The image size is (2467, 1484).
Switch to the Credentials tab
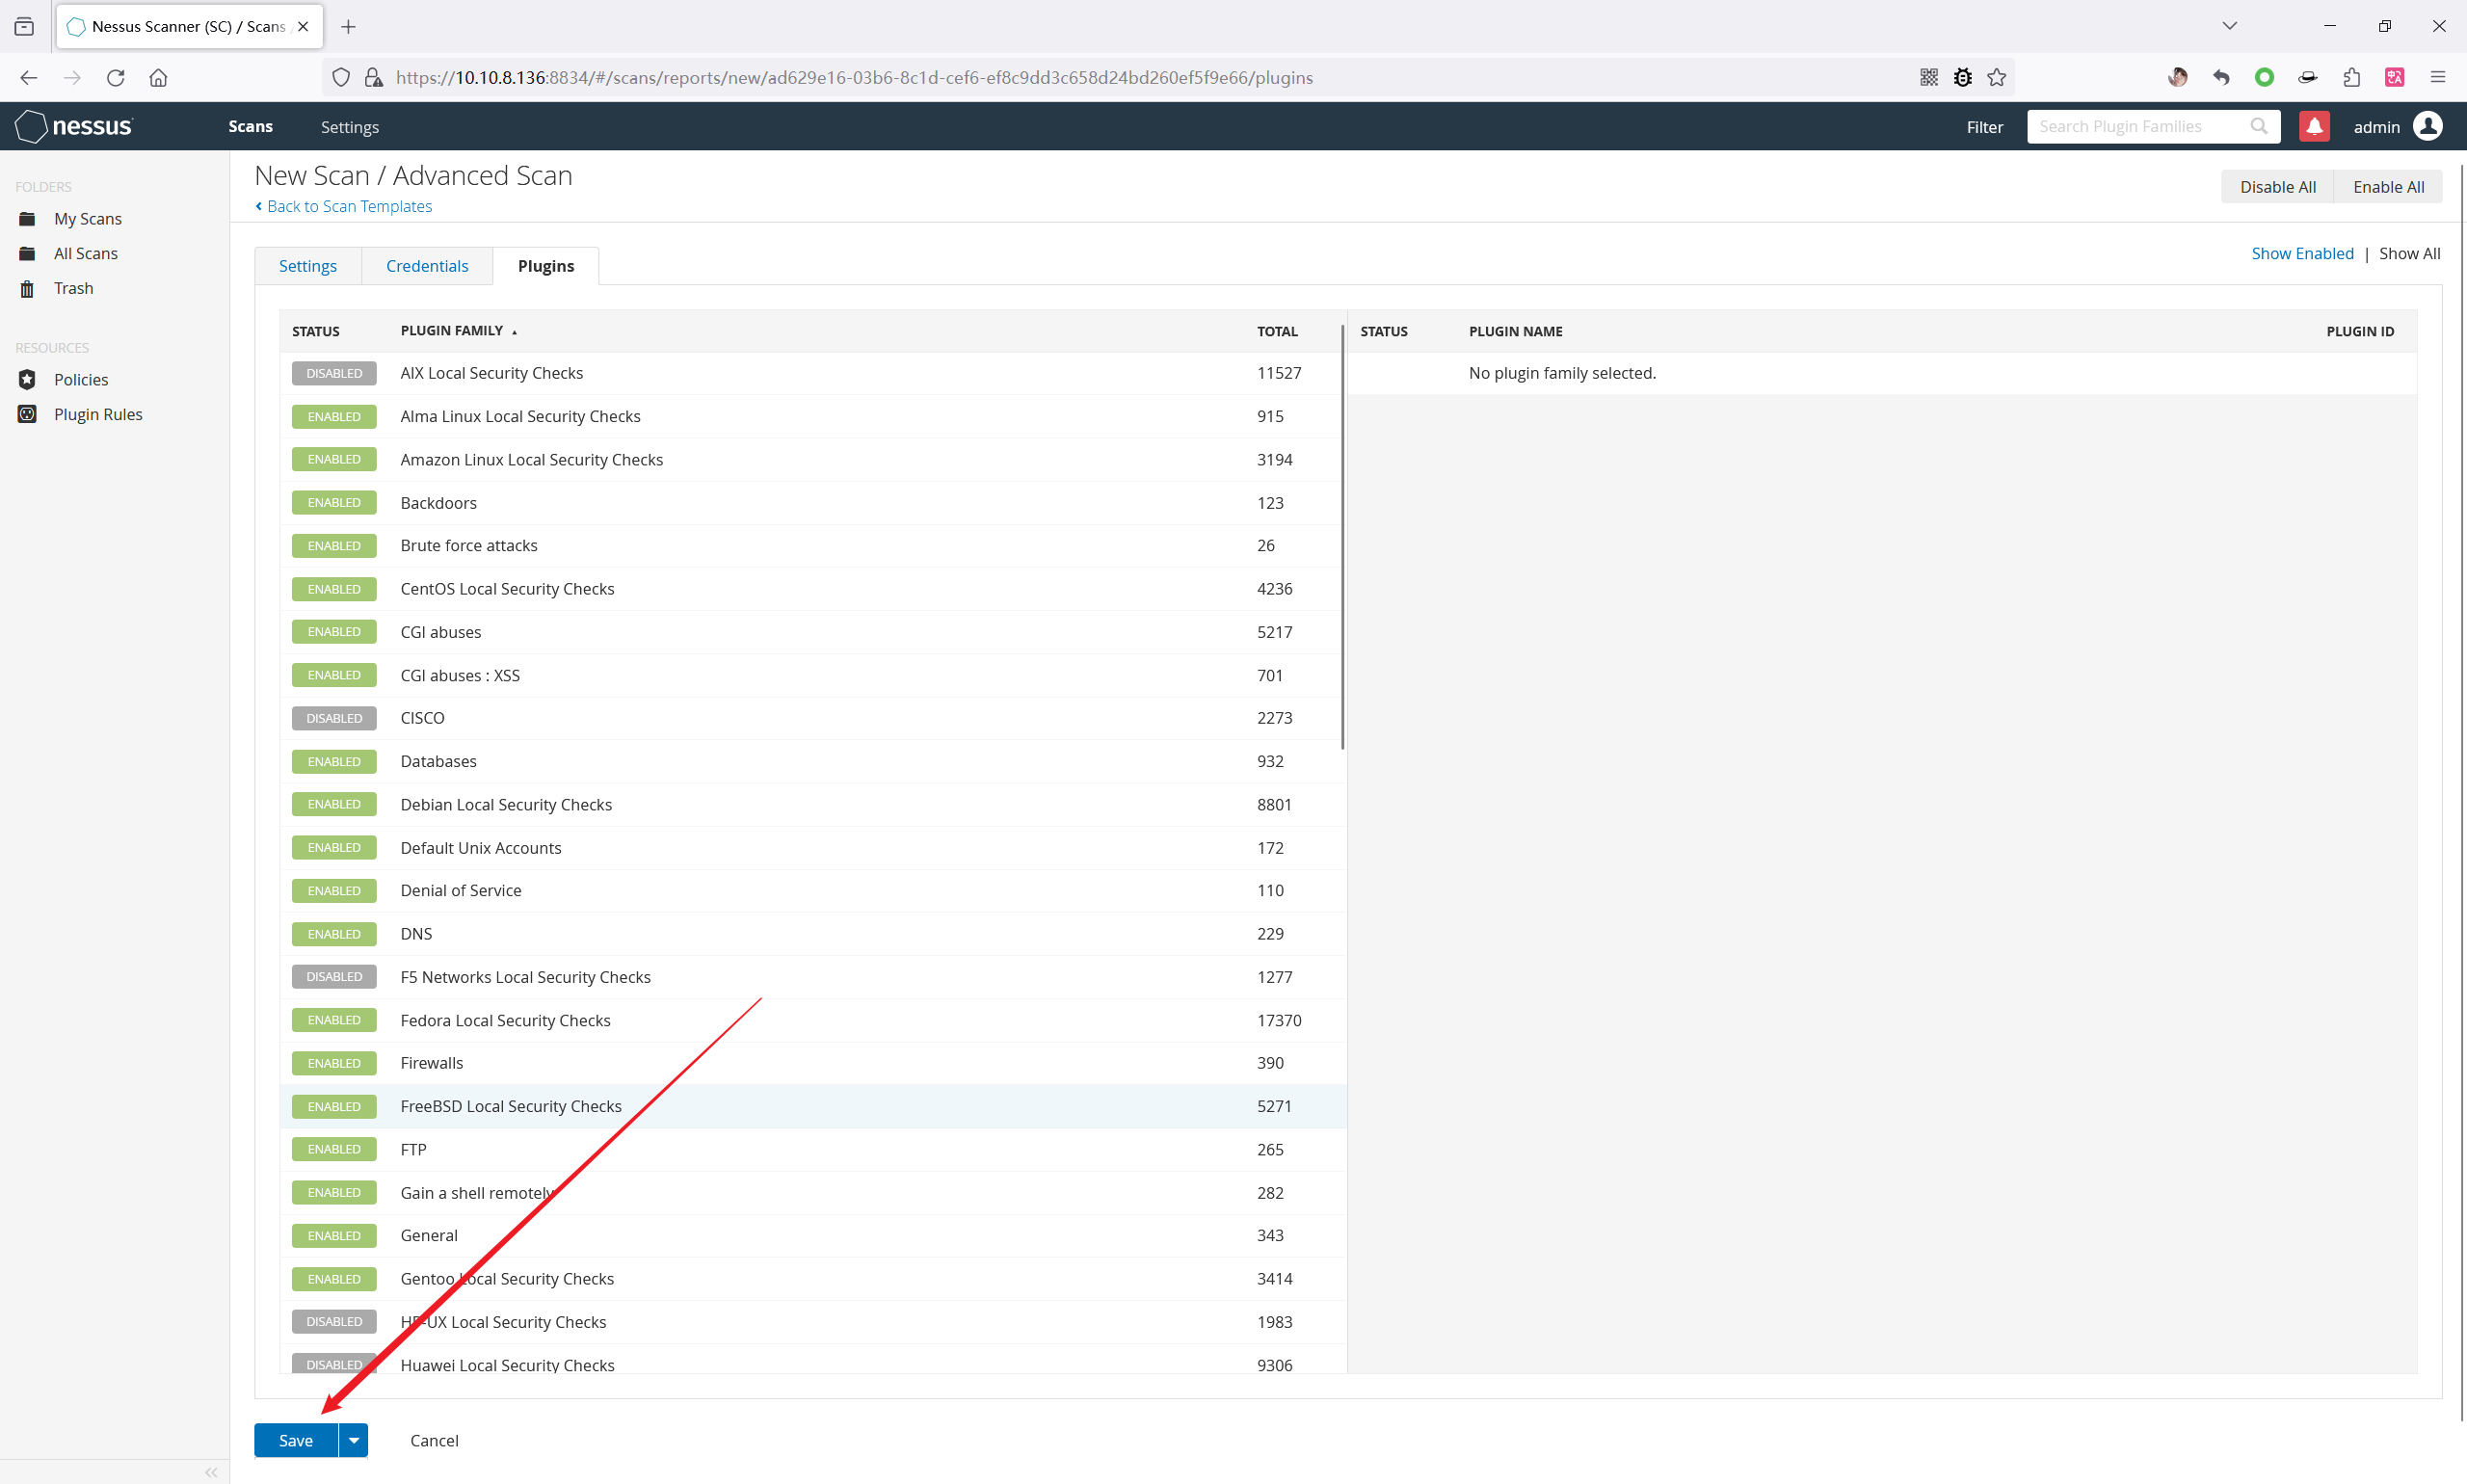coord(427,266)
